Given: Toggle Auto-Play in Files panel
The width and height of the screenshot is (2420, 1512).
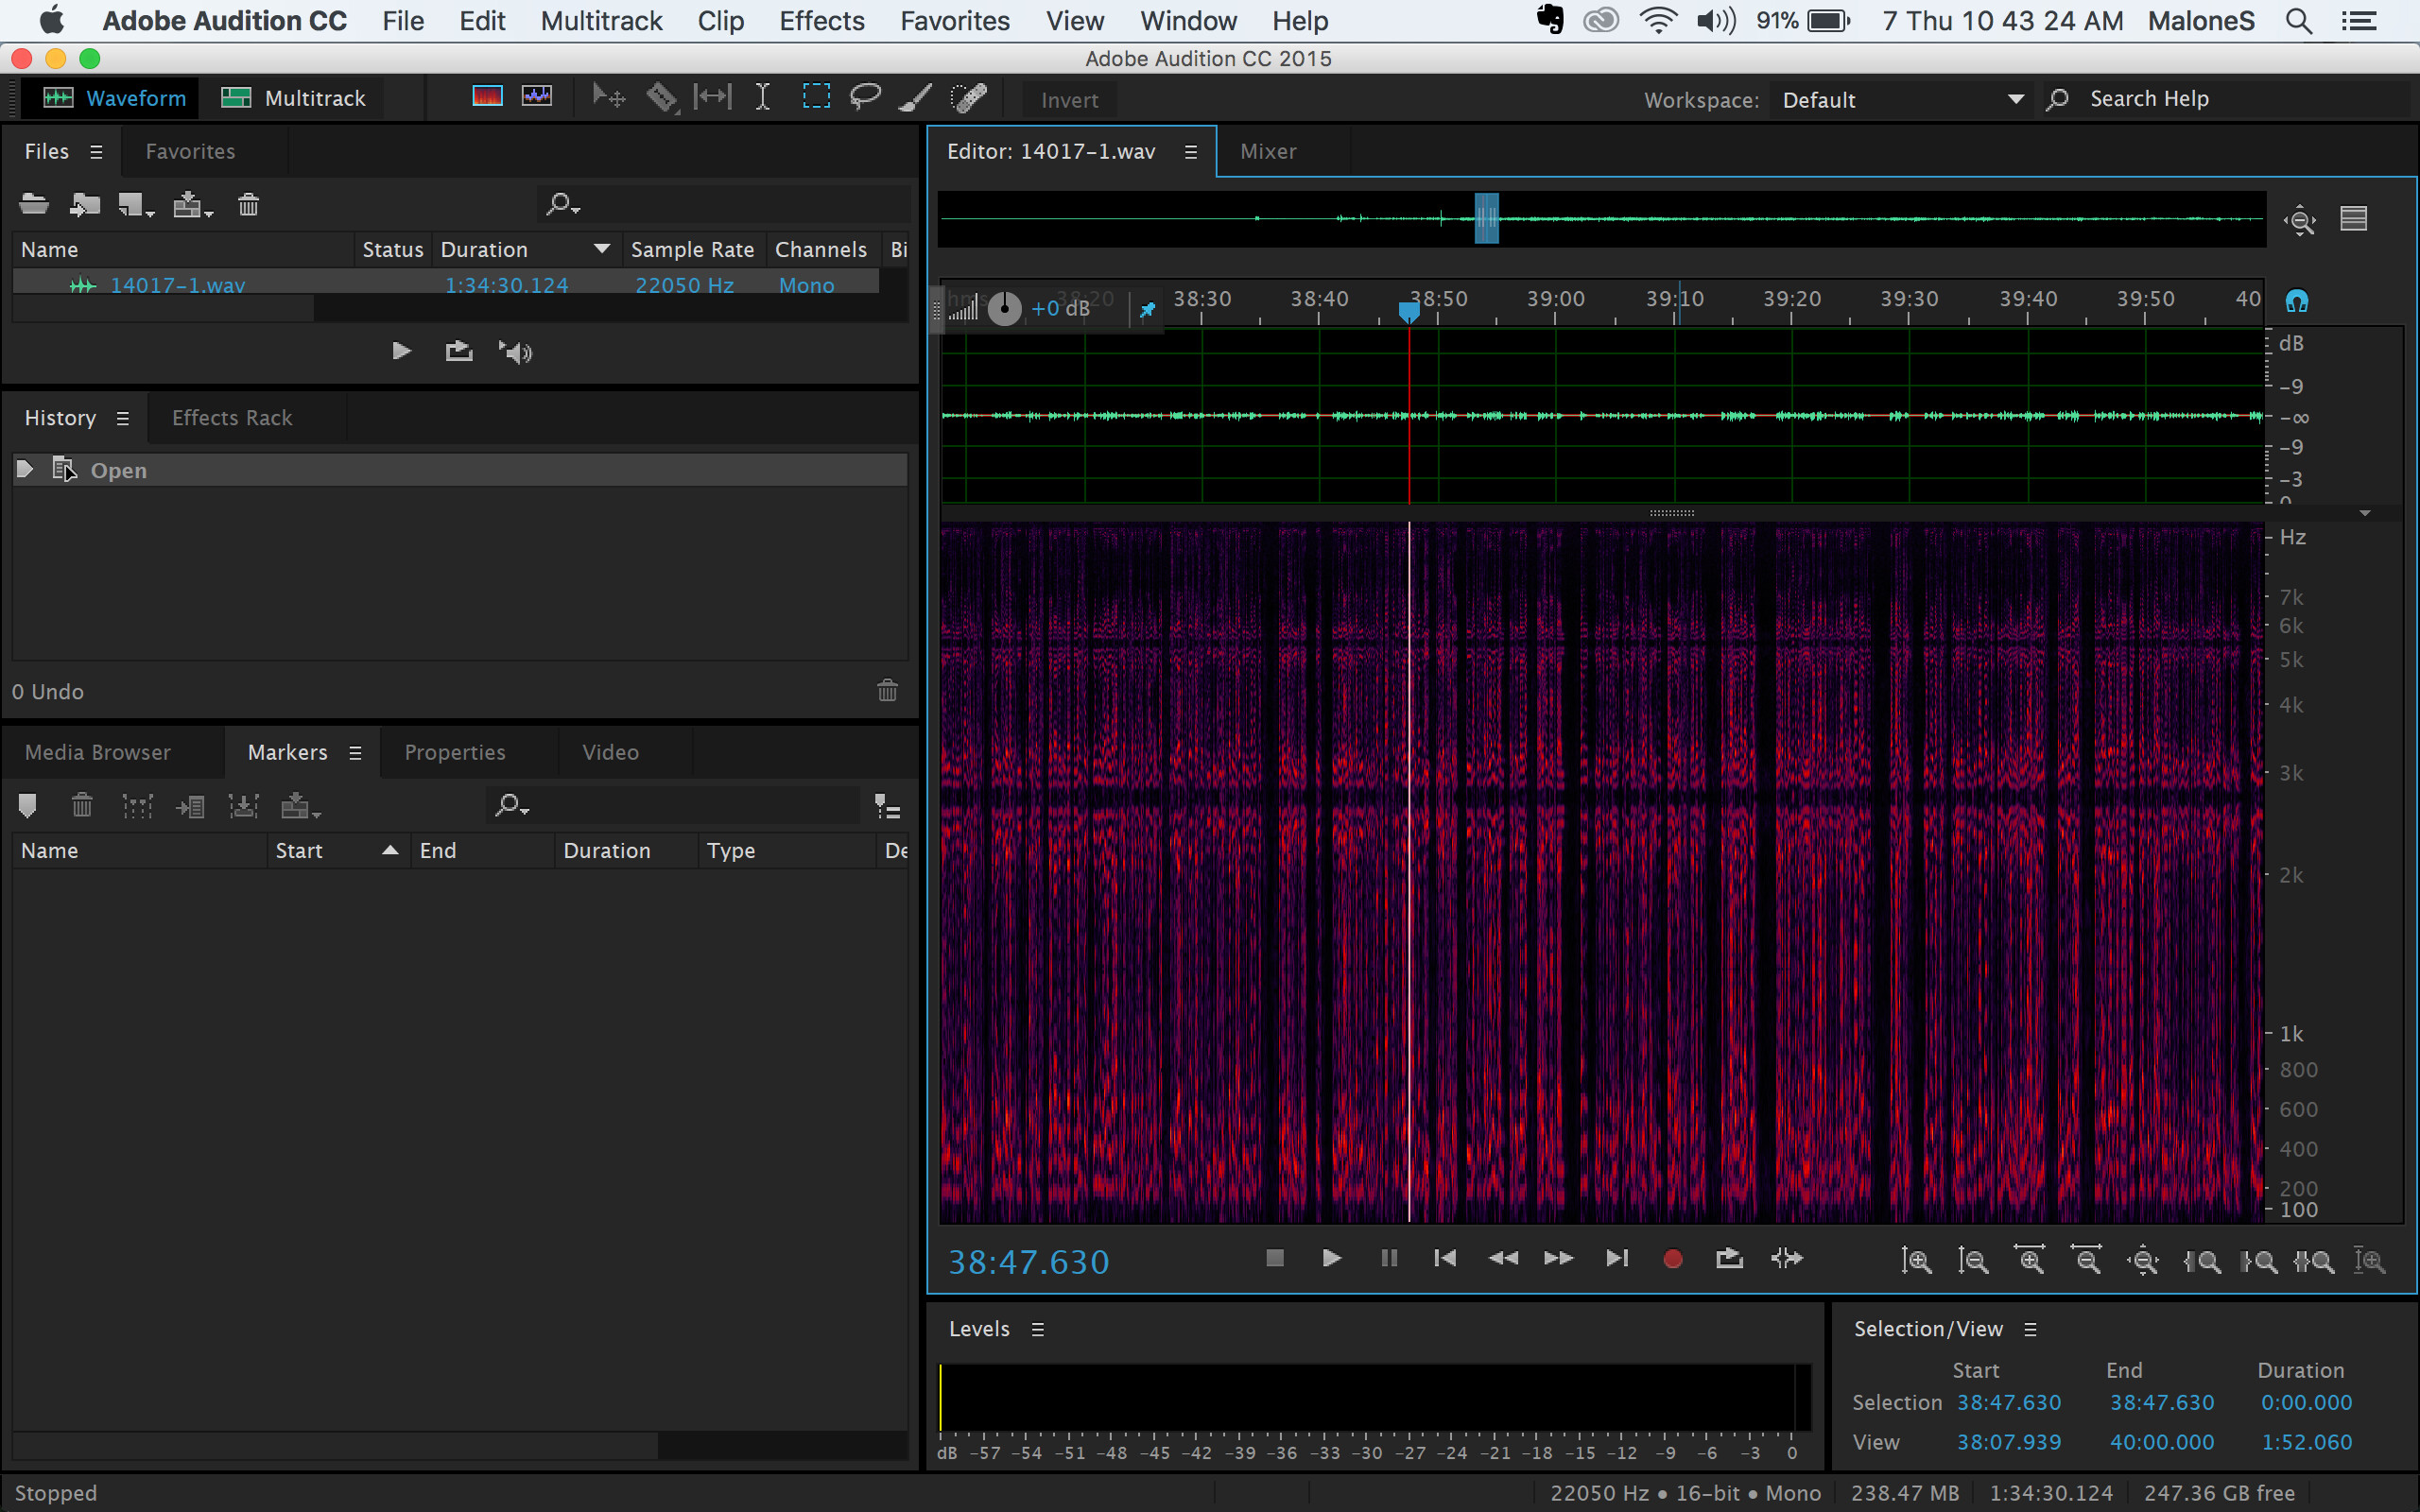Looking at the screenshot, I should coord(516,352).
